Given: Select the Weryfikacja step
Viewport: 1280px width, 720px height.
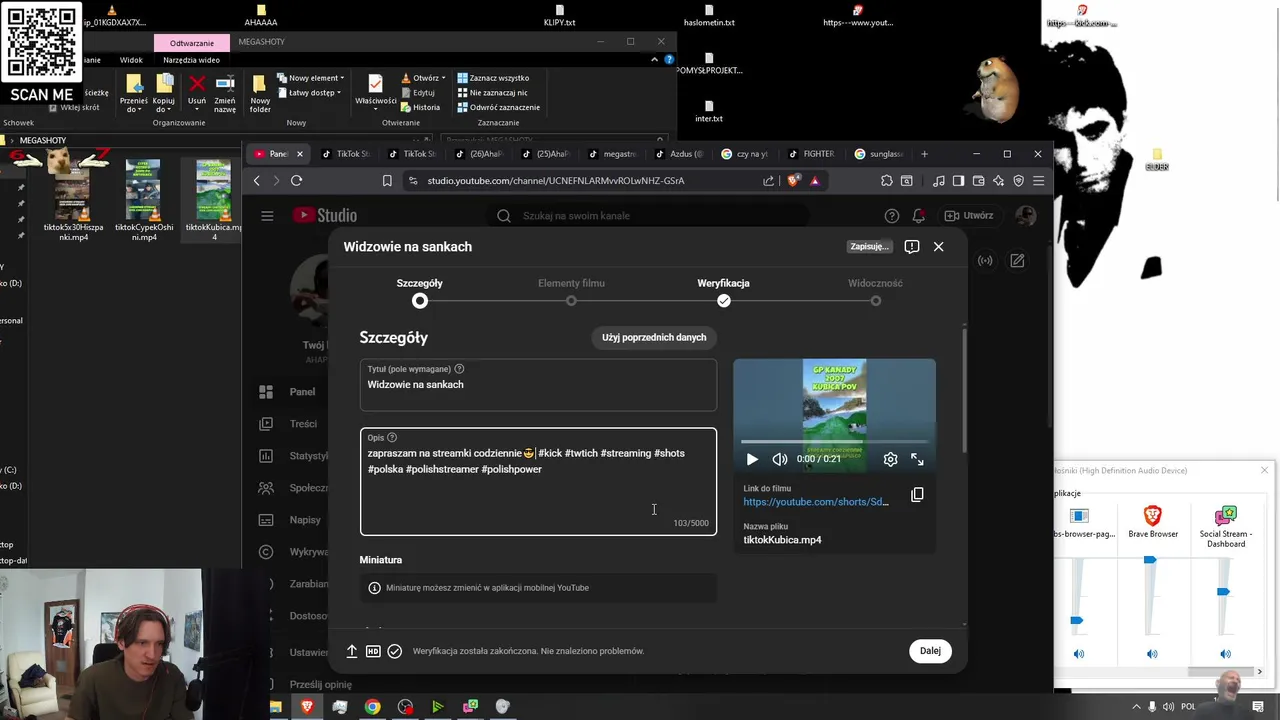Looking at the screenshot, I should [x=723, y=292].
